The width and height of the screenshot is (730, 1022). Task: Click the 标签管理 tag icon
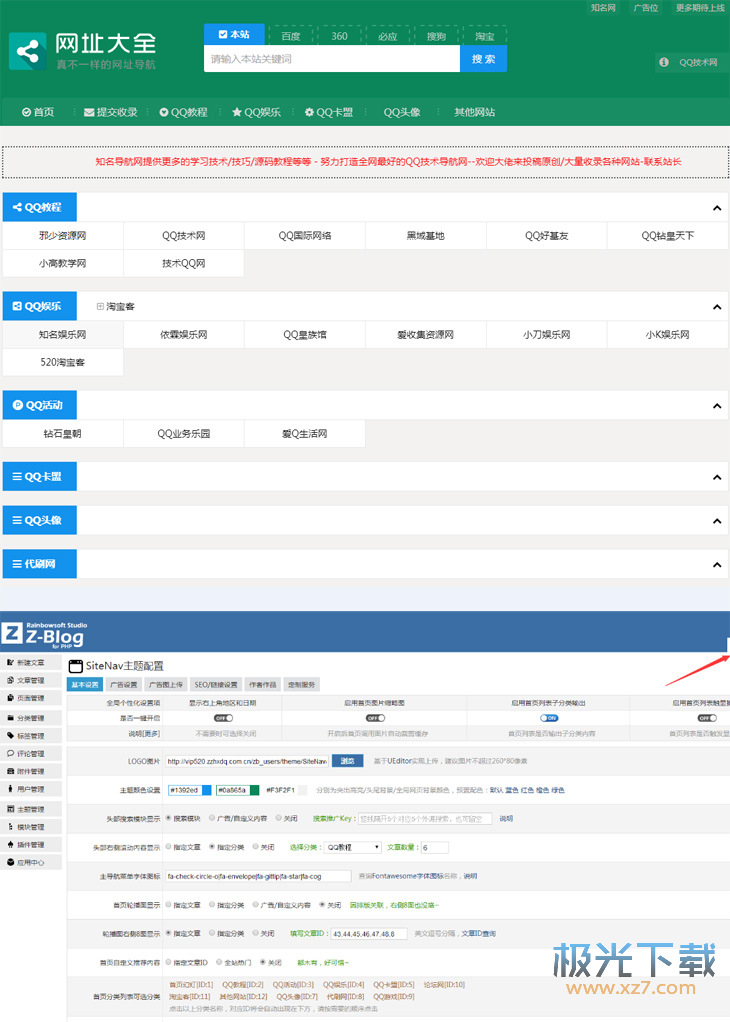[10, 735]
